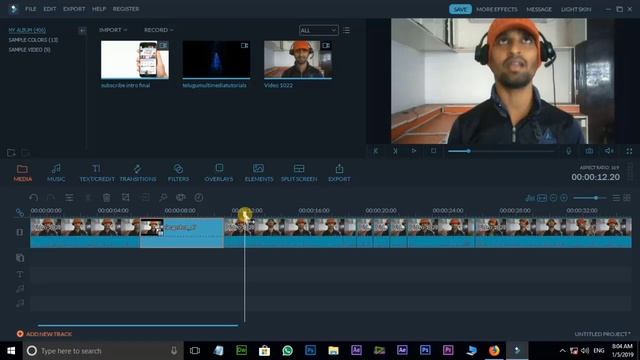Image resolution: width=640 pixels, height=360 pixels.
Task: Zoom in timeline with plus icon
Action: tap(564, 198)
